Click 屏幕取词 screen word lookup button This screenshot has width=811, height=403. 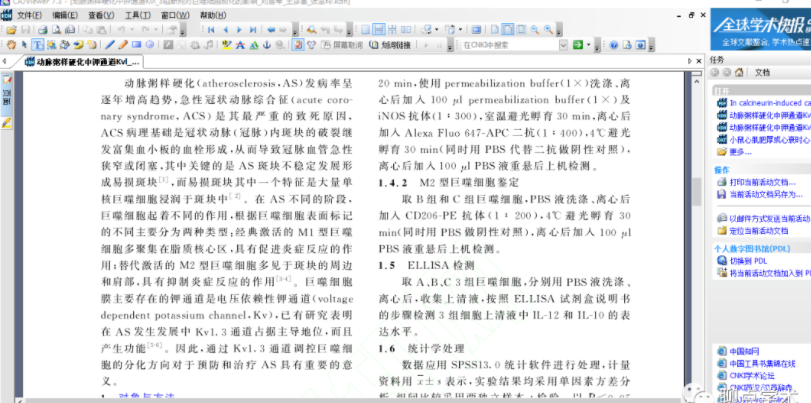click(342, 45)
